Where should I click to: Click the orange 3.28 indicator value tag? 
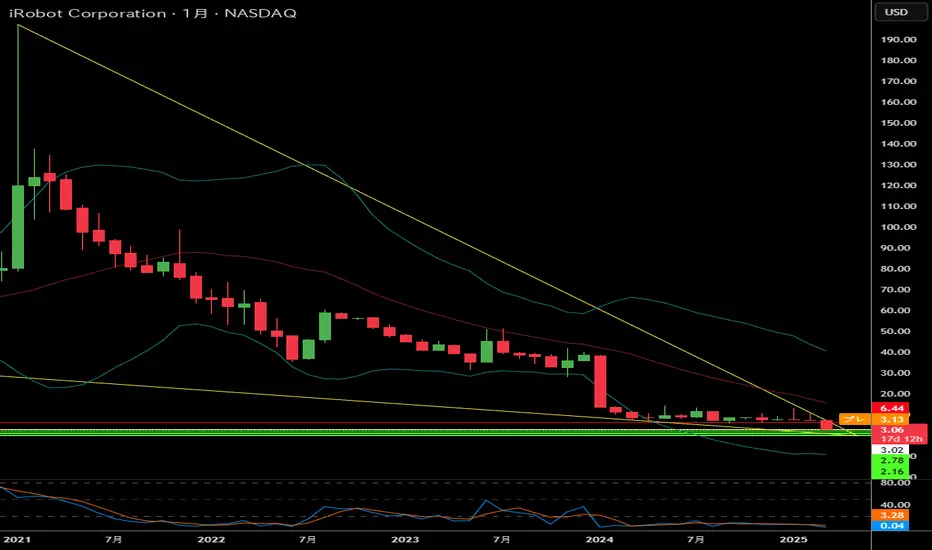pos(890,515)
